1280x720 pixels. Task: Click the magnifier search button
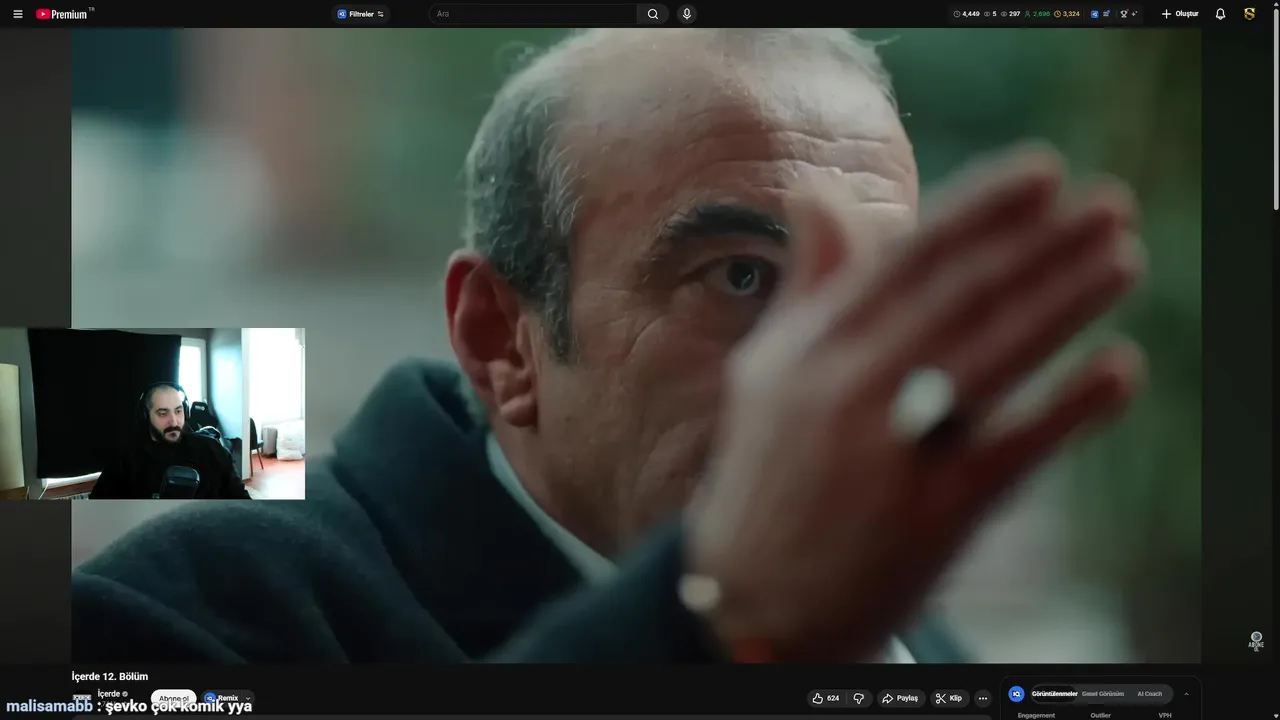pos(653,14)
